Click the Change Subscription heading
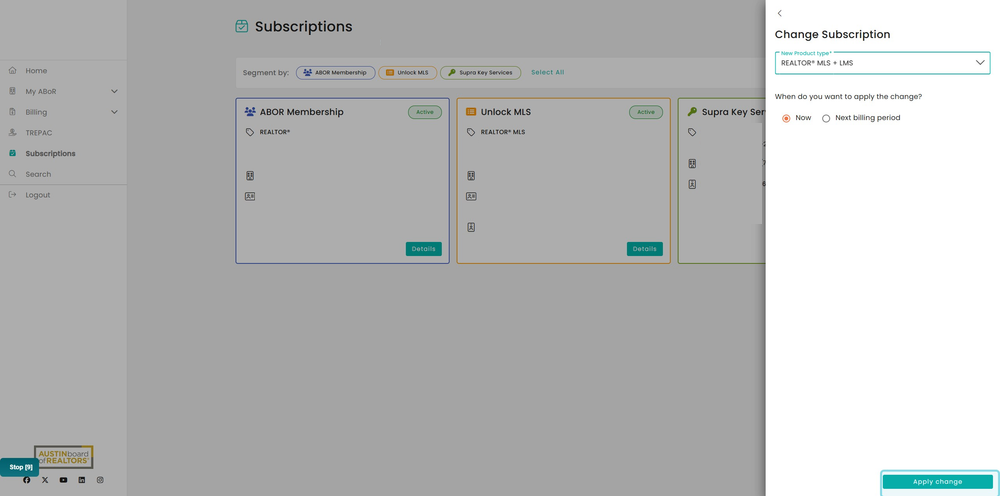The image size is (1000, 496). (832, 34)
